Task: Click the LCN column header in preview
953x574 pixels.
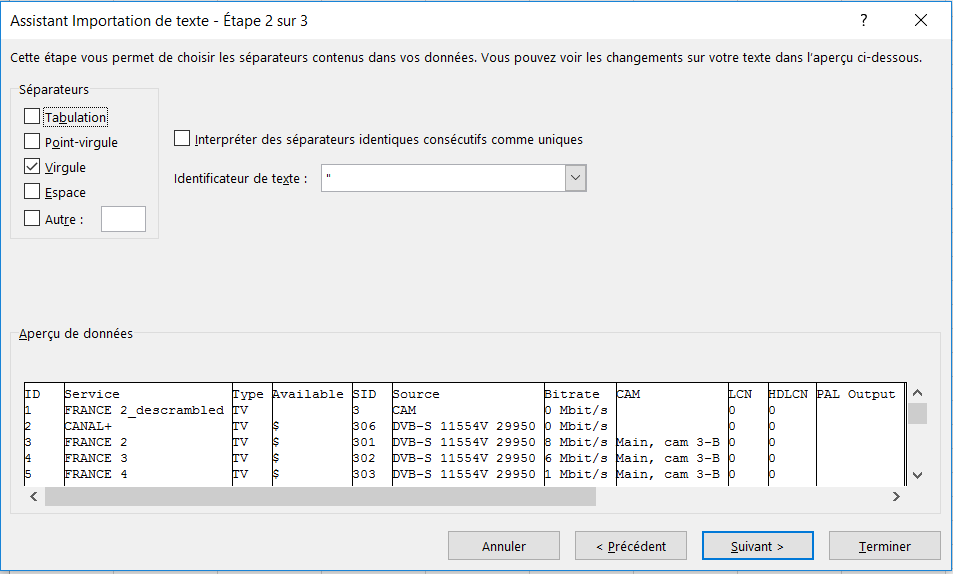Action: click(x=740, y=394)
